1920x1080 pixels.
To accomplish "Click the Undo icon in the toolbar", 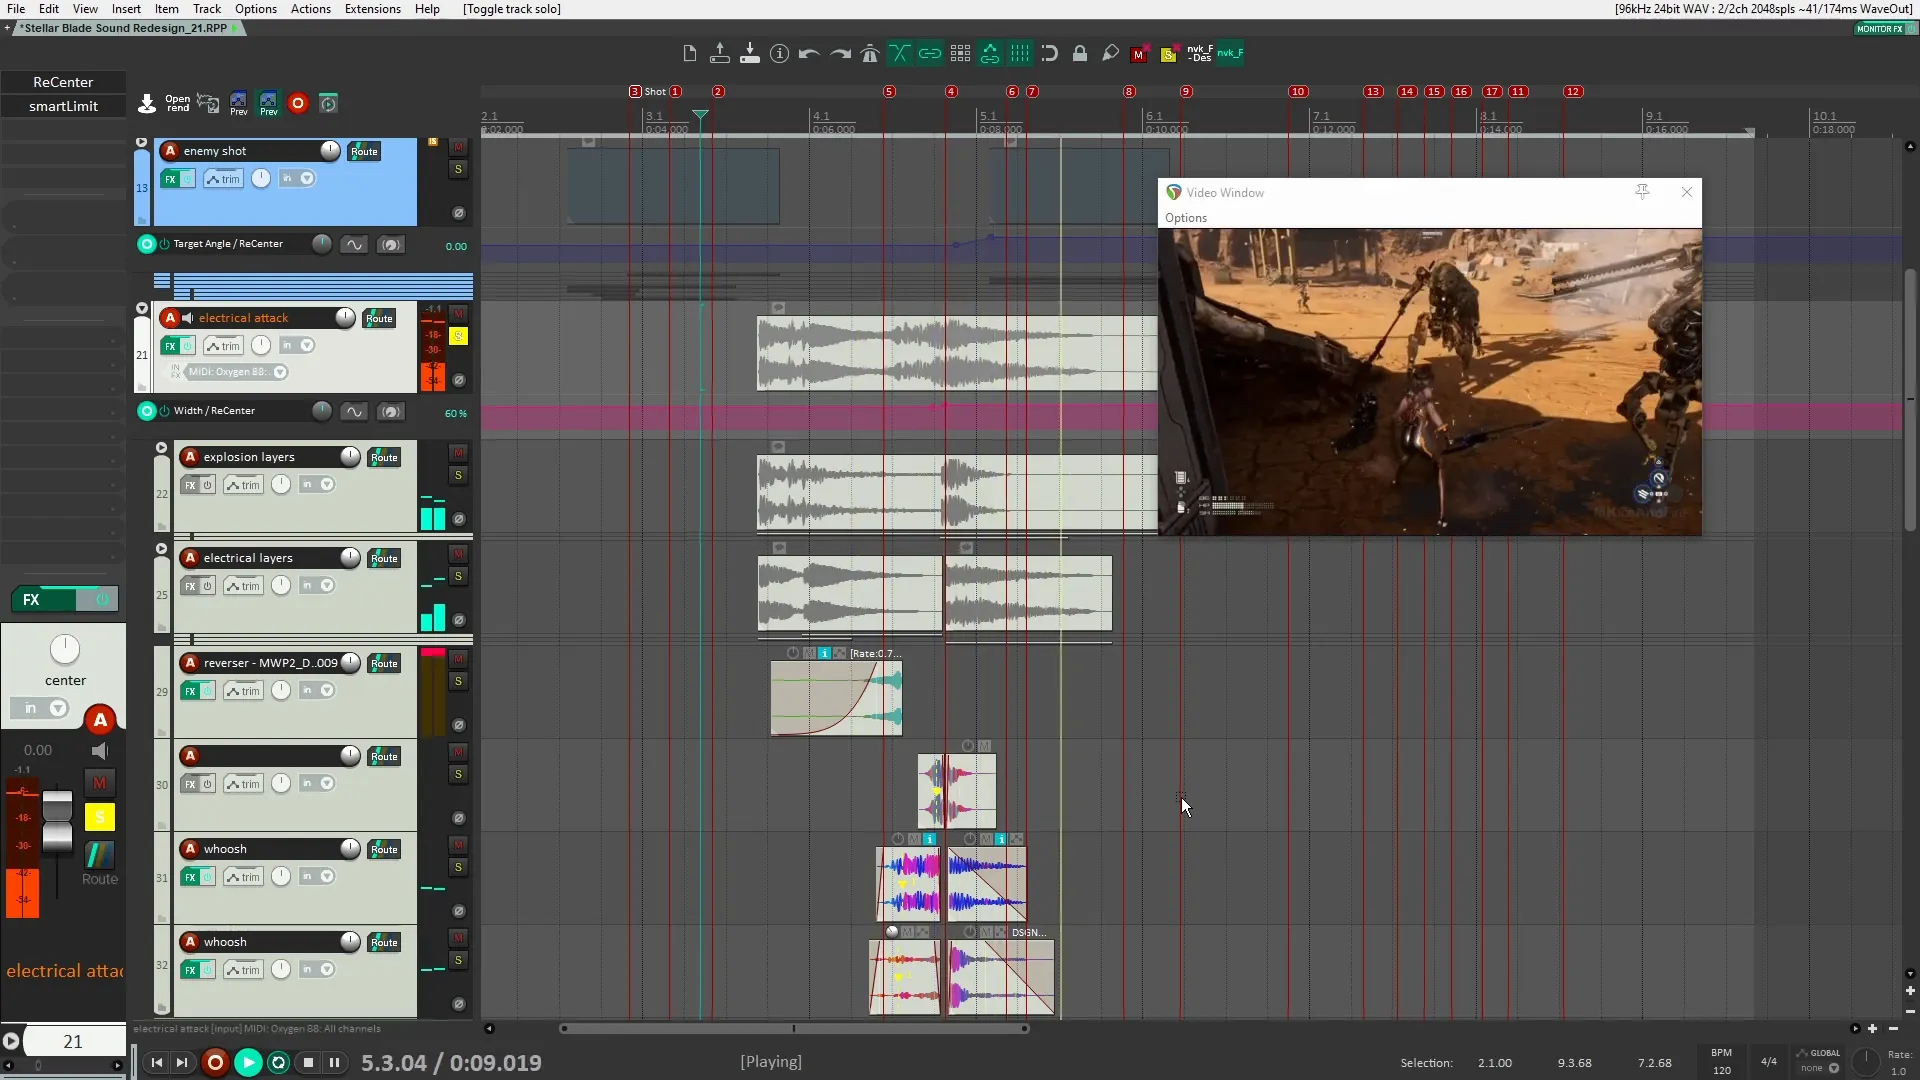I will click(808, 54).
